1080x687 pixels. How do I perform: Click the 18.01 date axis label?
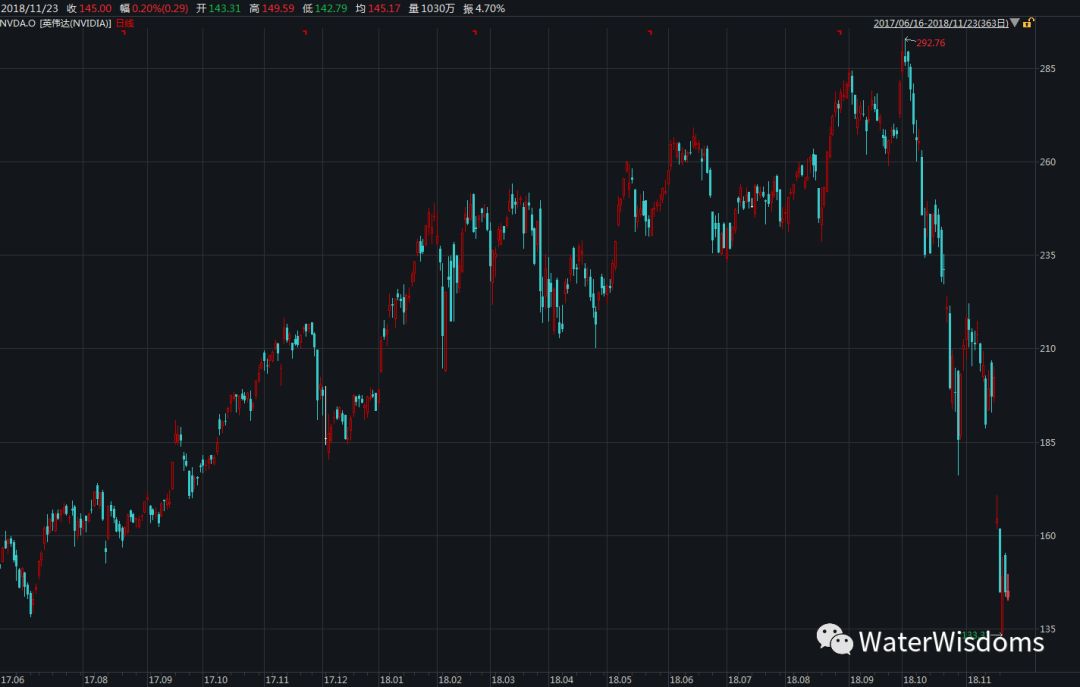[391, 680]
